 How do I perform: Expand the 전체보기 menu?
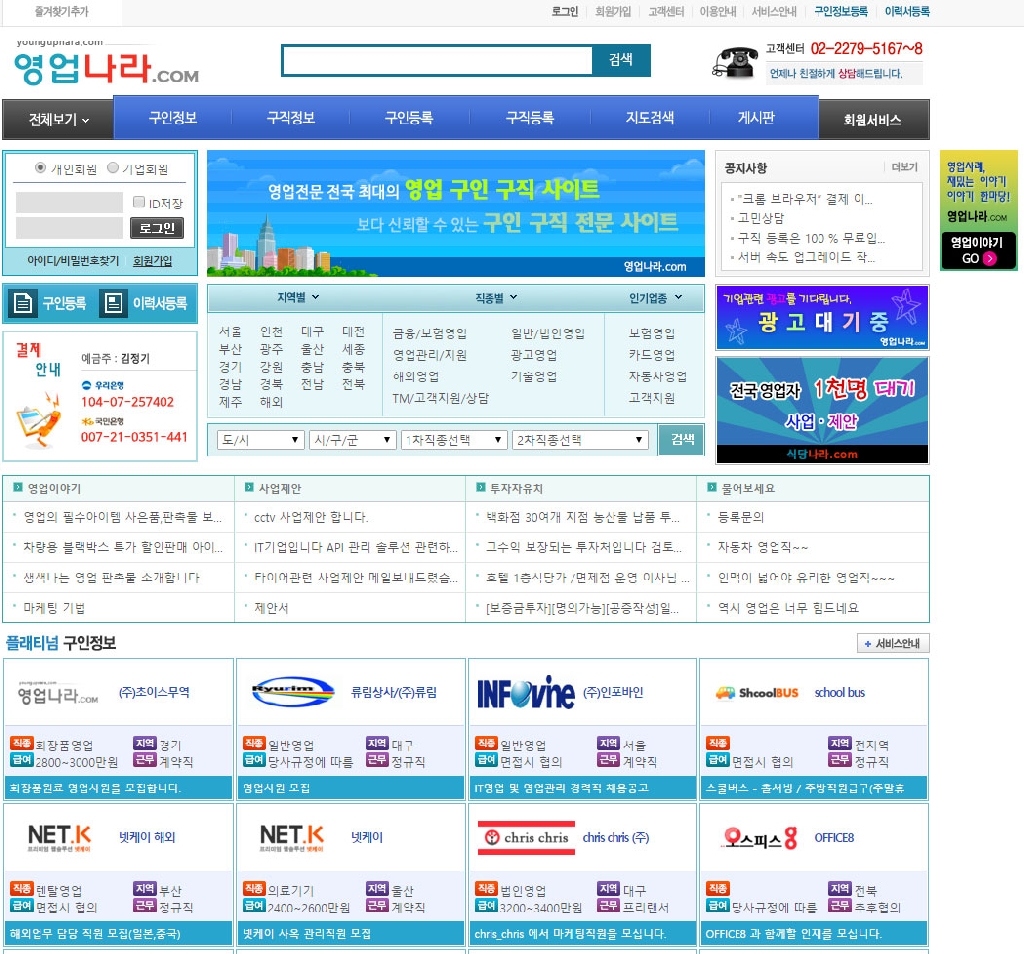[58, 120]
